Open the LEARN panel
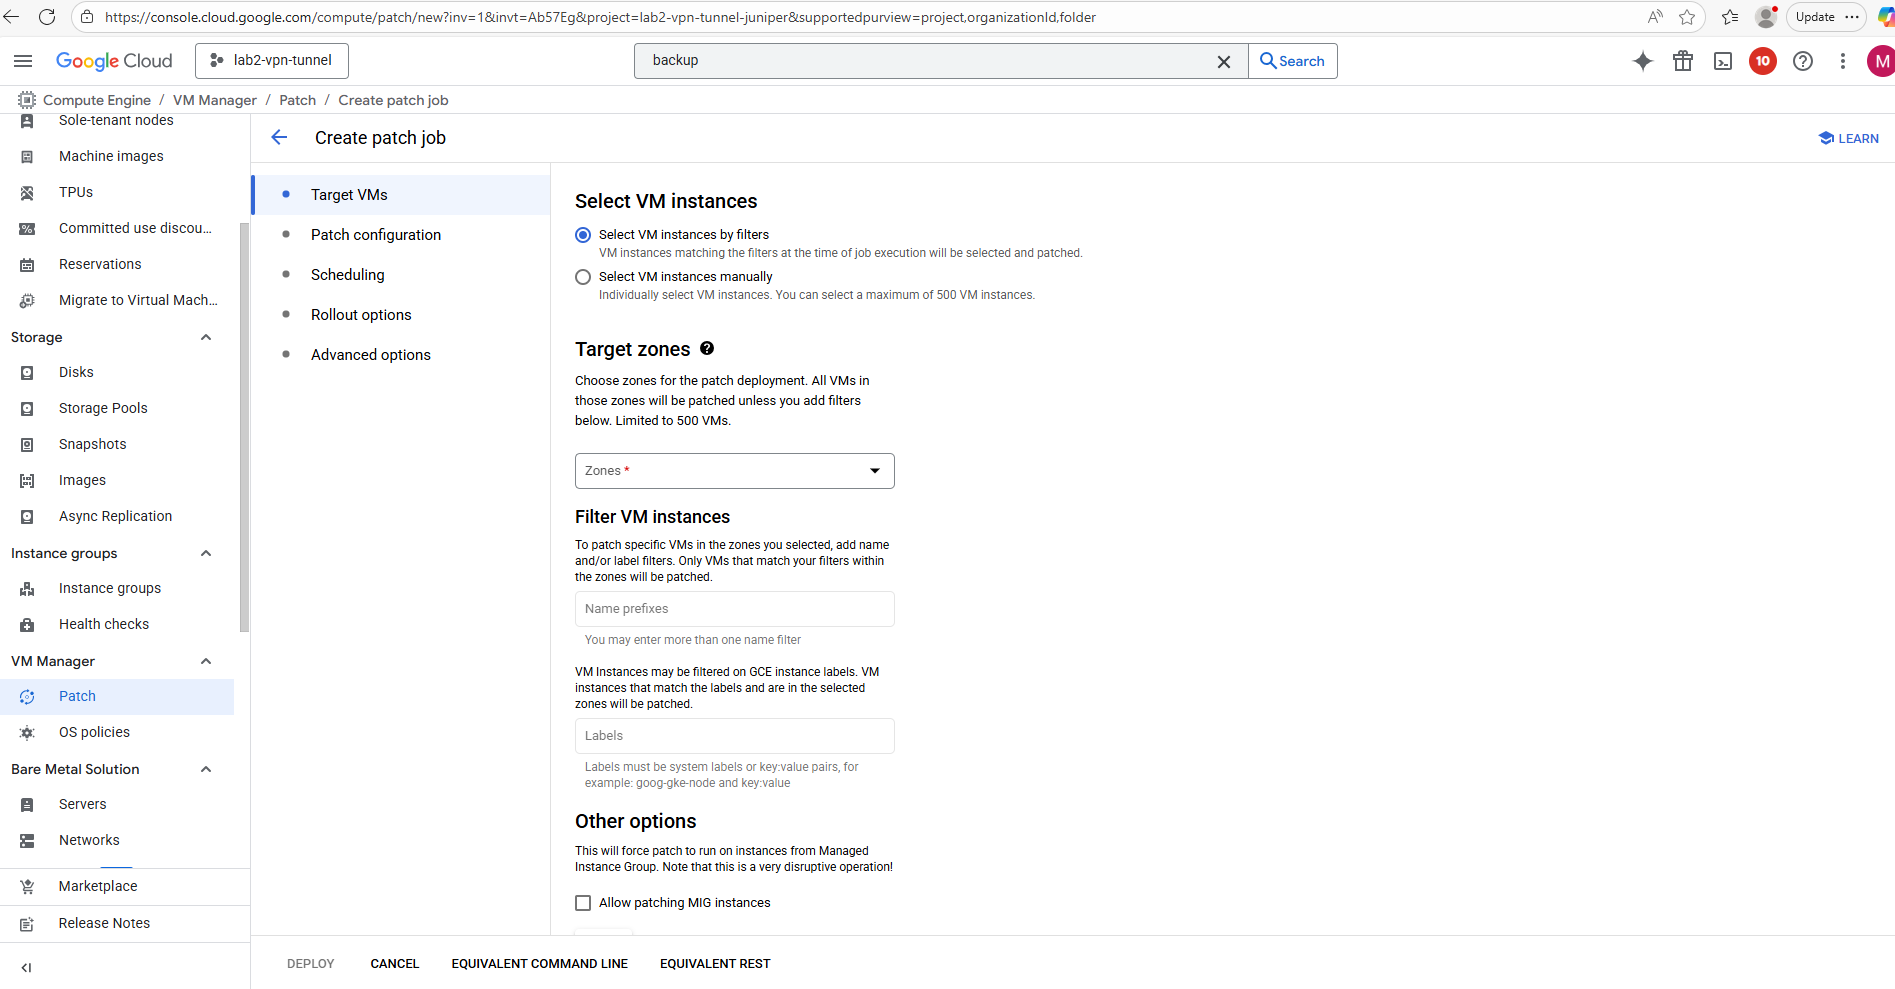Screen dimensions: 1895x989 pyautogui.click(x=1849, y=138)
